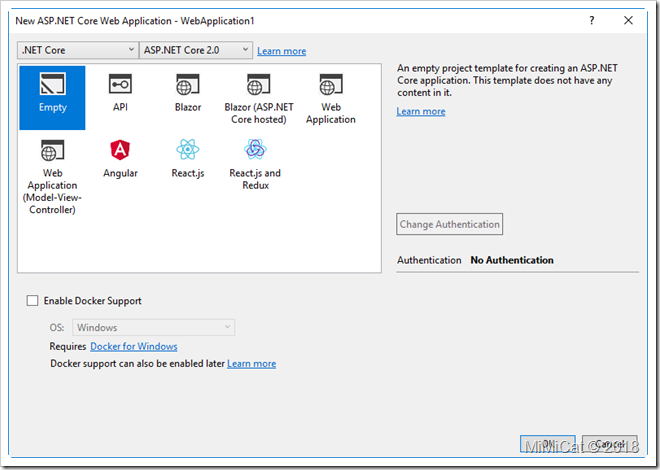The height and width of the screenshot is (470, 660).
Task: Click Learn more link about Docker support
Action: coord(252,364)
